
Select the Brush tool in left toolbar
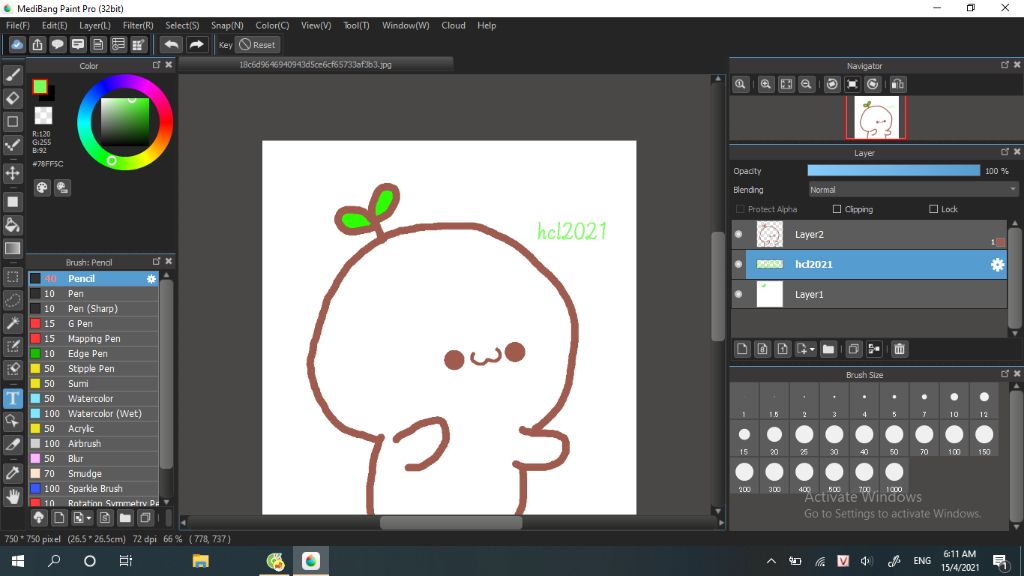click(x=12, y=75)
